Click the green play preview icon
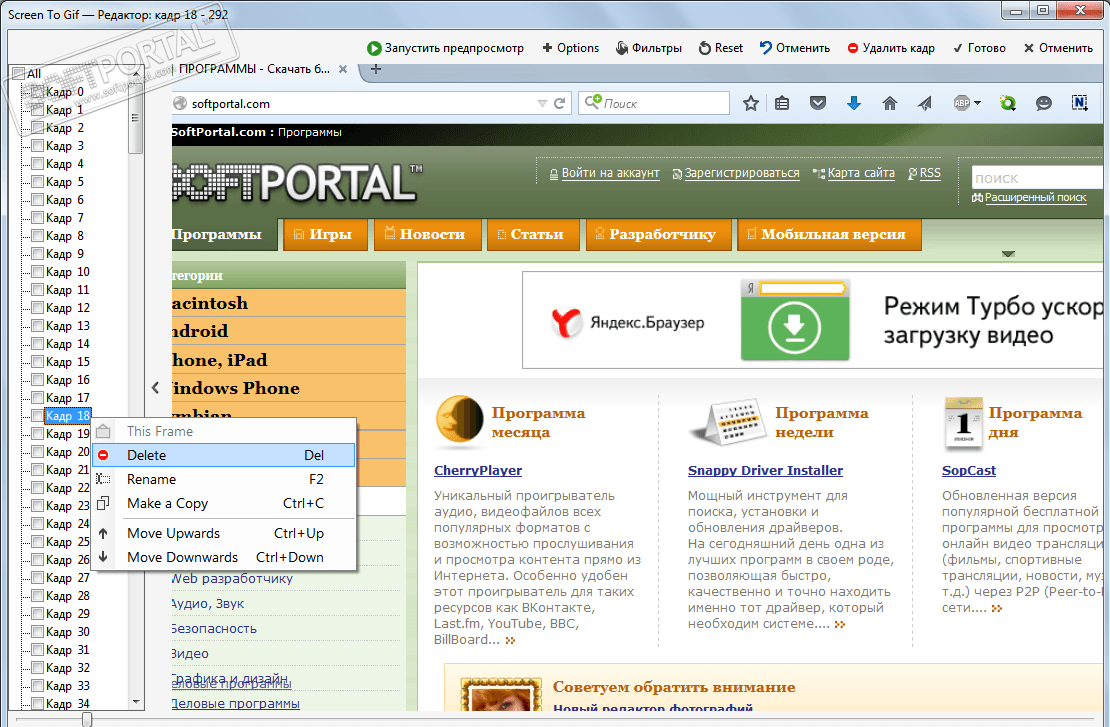1110x727 pixels. (374, 48)
